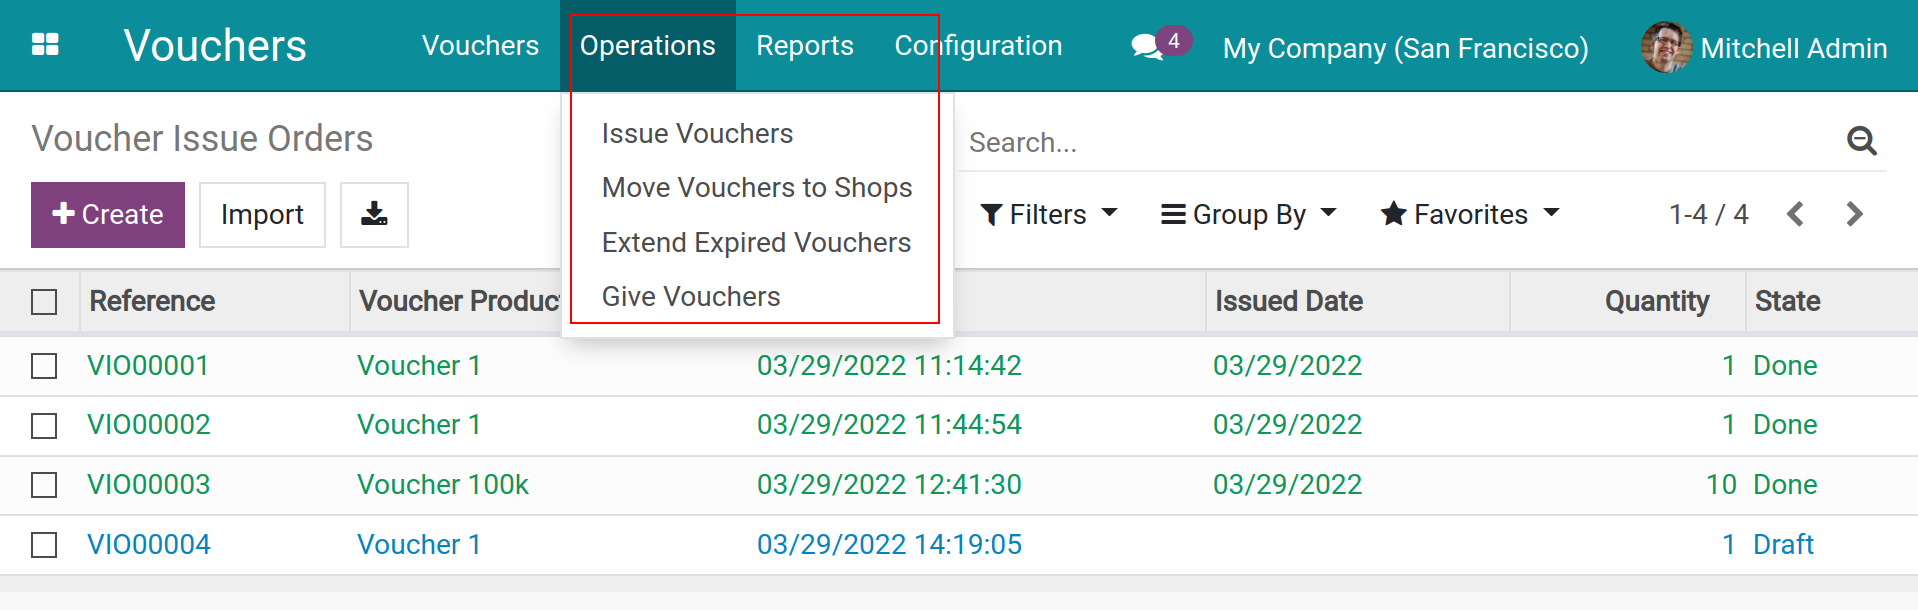Click Voucher 1 product in VIO00004 row
The height and width of the screenshot is (610, 1918).
[419, 545]
